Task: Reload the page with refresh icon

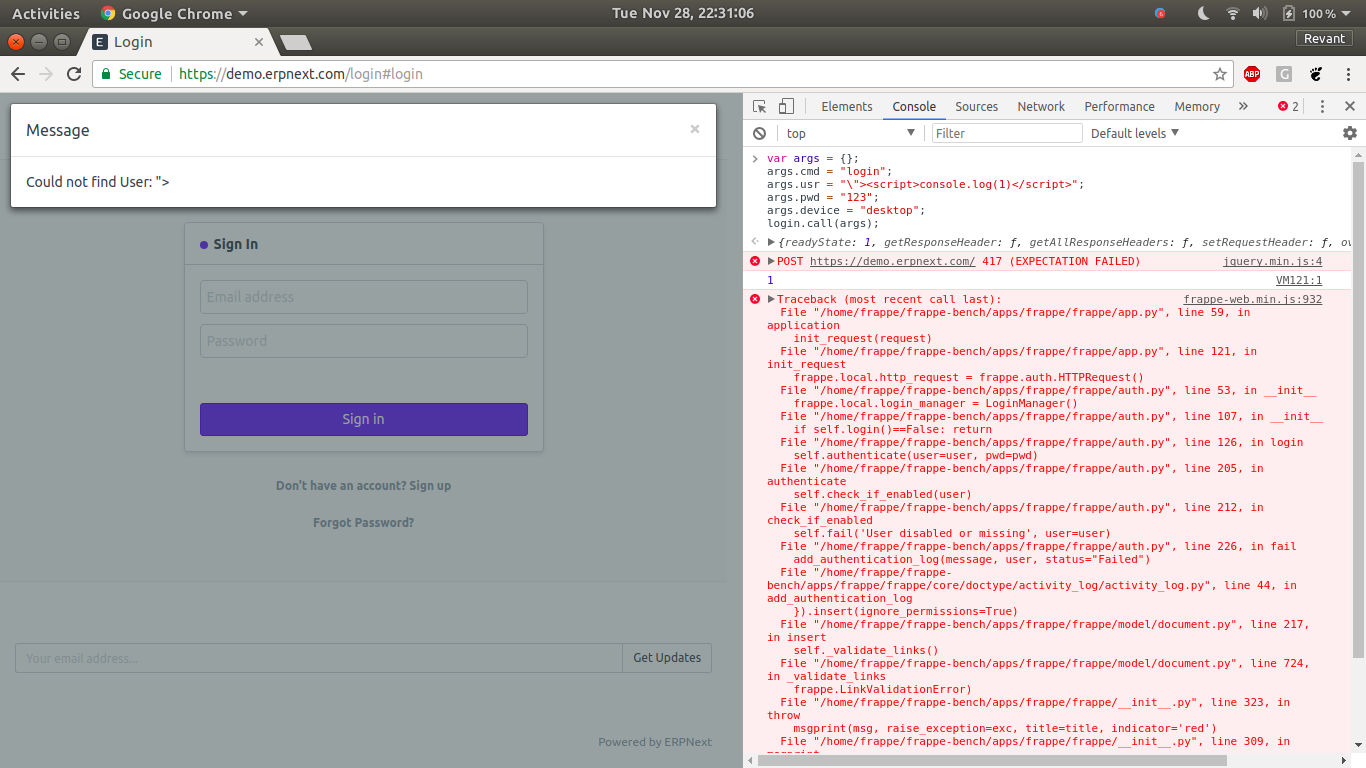Action: [x=74, y=74]
